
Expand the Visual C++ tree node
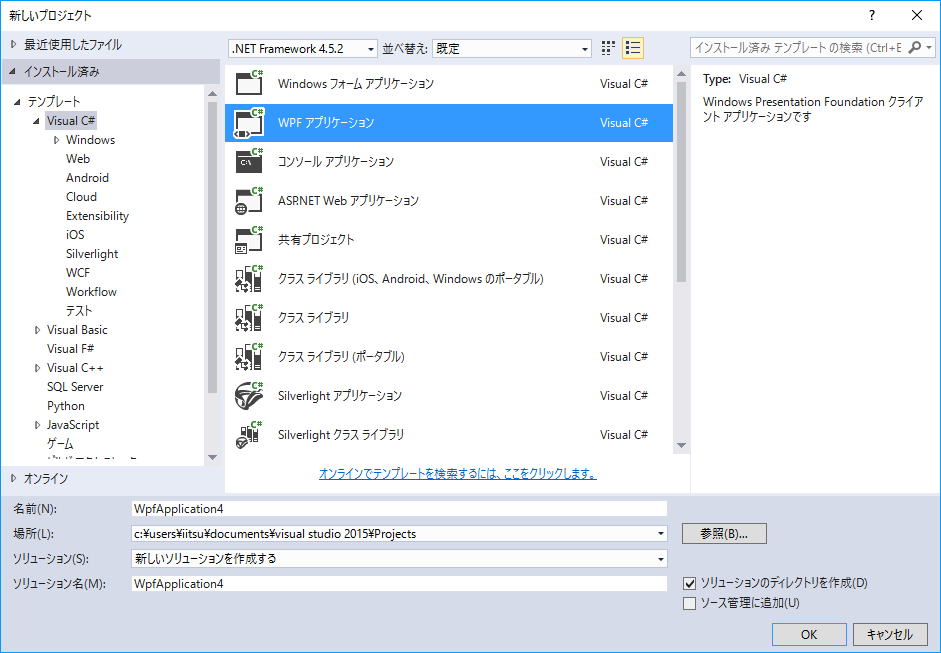(x=37, y=368)
